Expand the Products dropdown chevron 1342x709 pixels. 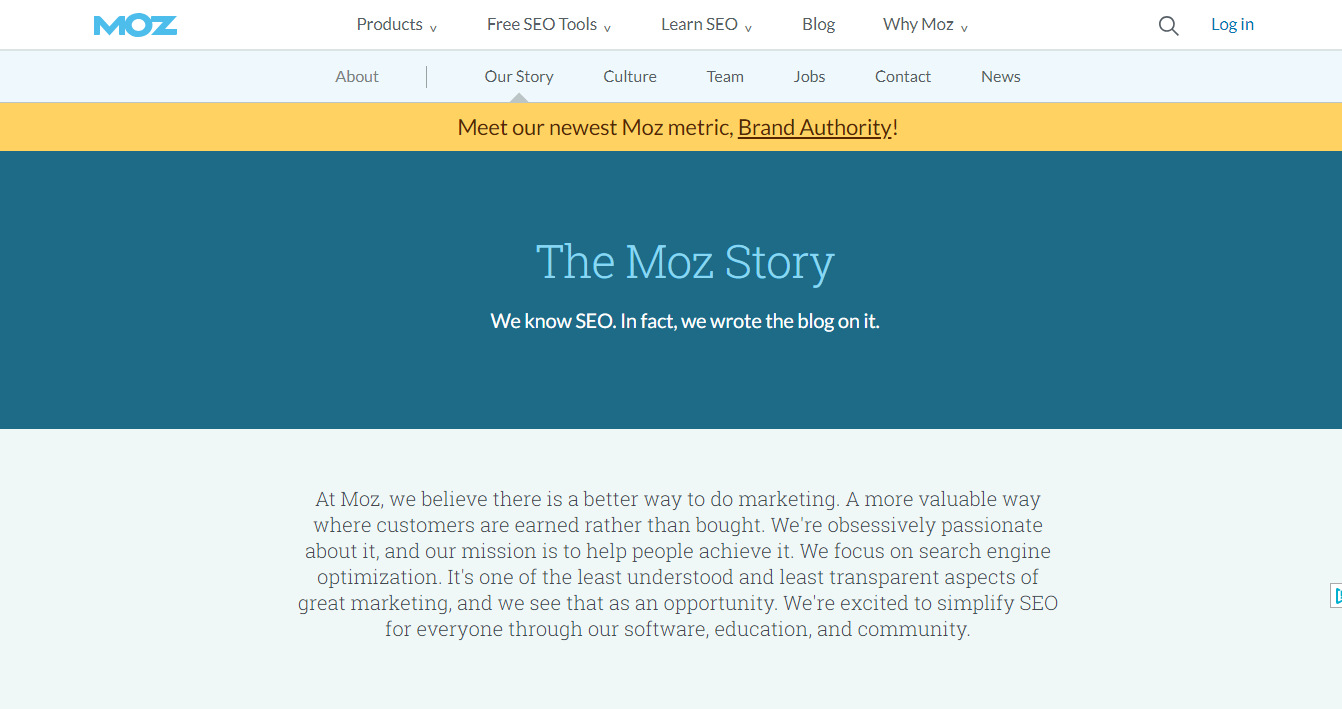pyautogui.click(x=434, y=28)
